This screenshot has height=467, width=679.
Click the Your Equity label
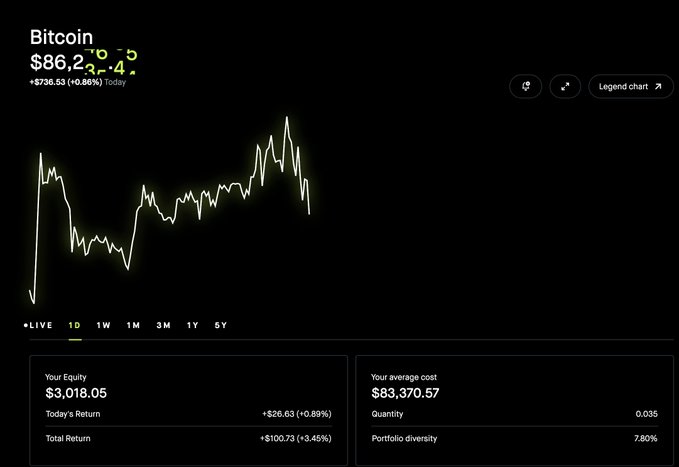click(x=66, y=377)
